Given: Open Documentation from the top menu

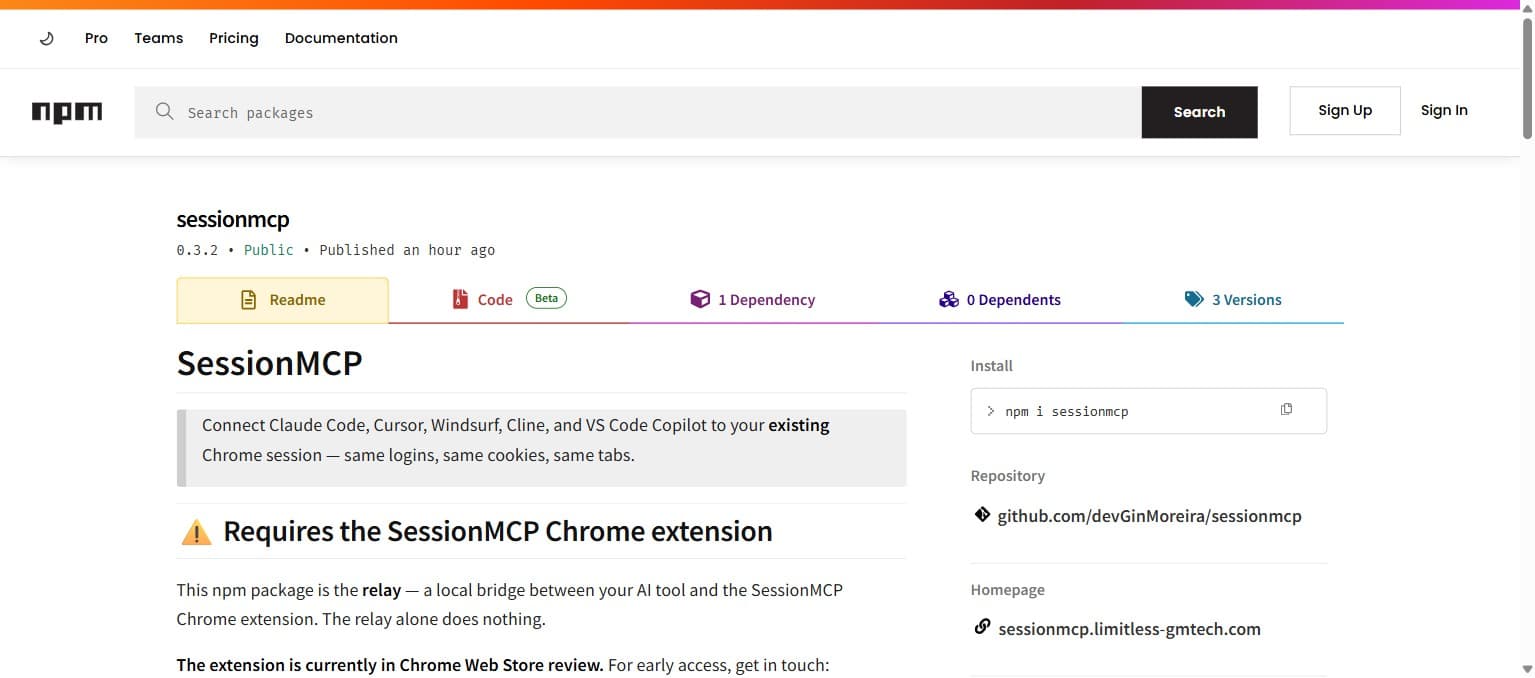Looking at the screenshot, I should pos(340,37).
